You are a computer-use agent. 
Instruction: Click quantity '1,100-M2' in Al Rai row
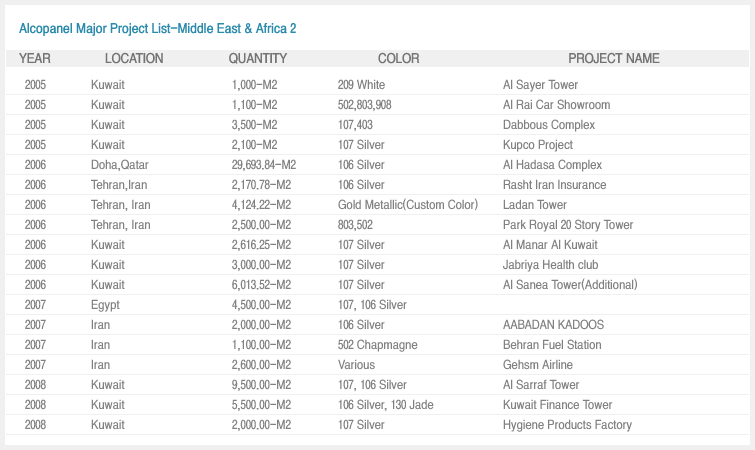(254, 105)
